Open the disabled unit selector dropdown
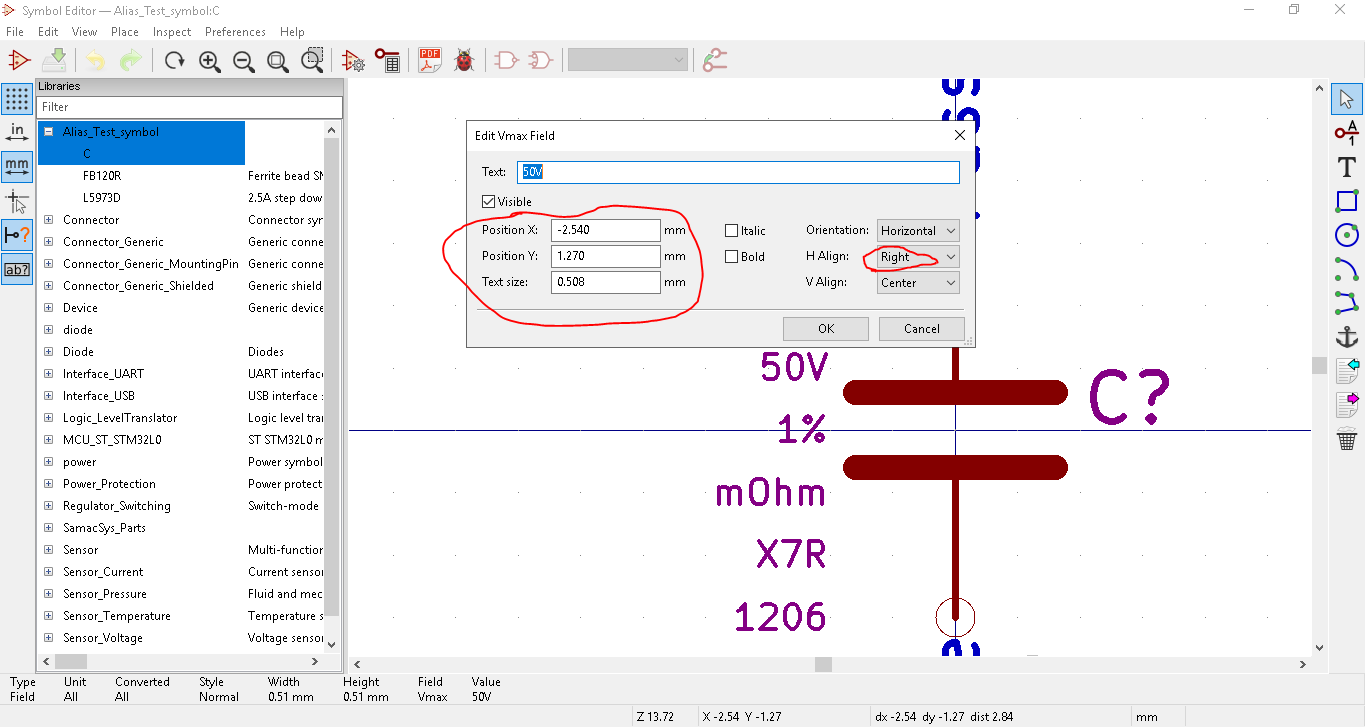Screen dimensions: 1365x727 (628, 61)
